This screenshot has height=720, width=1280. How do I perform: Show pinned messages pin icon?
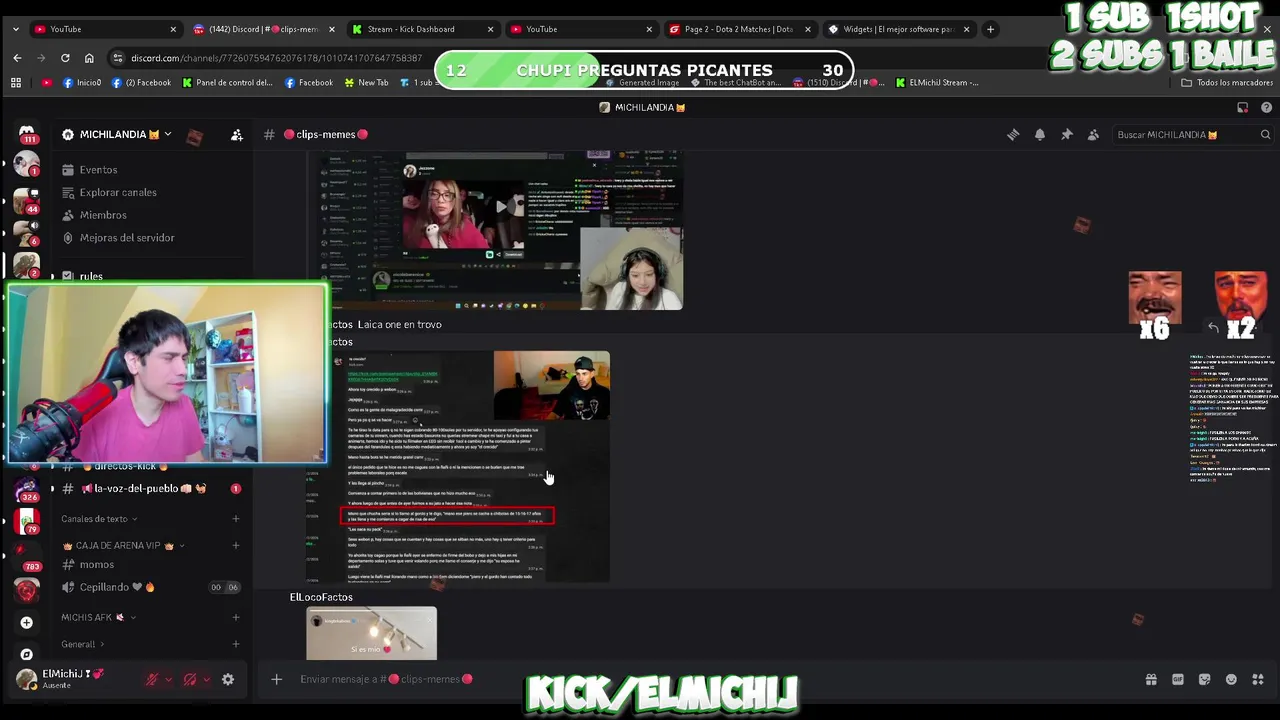(x=1067, y=135)
